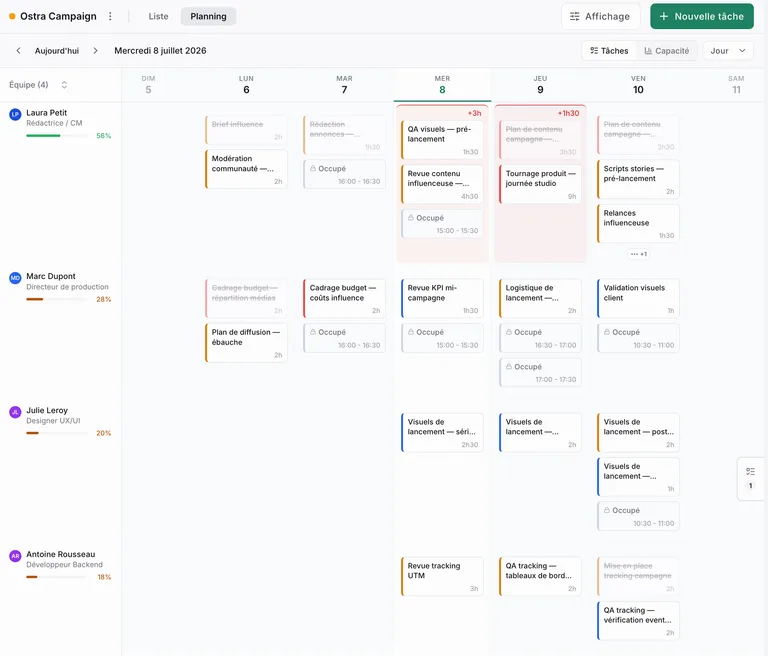The height and width of the screenshot is (656, 768).
Task: Open Julie's Wednesday Visuels de lancement séri card
Action: (x=442, y=433)
